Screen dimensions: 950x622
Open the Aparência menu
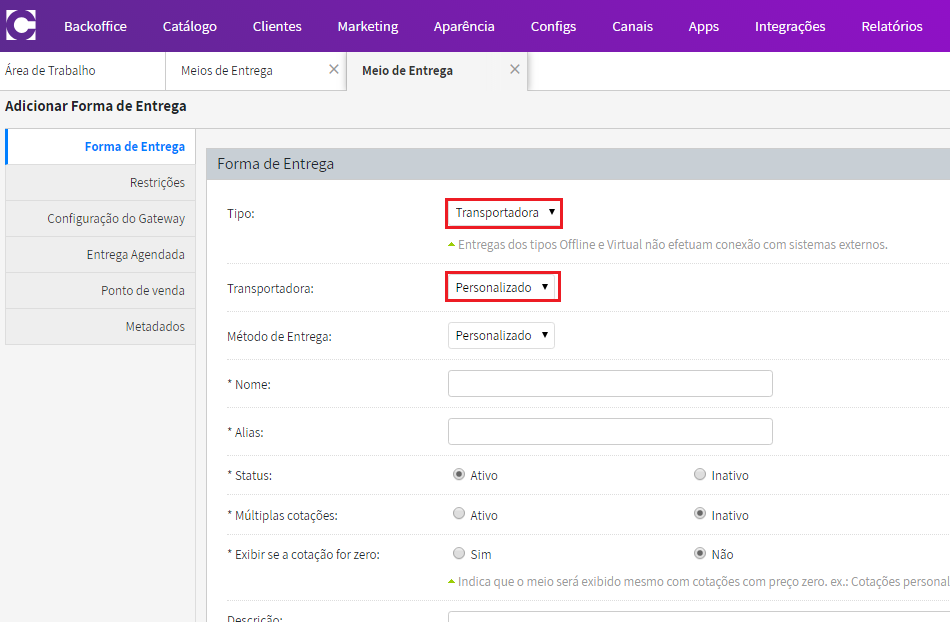(464, 26)
